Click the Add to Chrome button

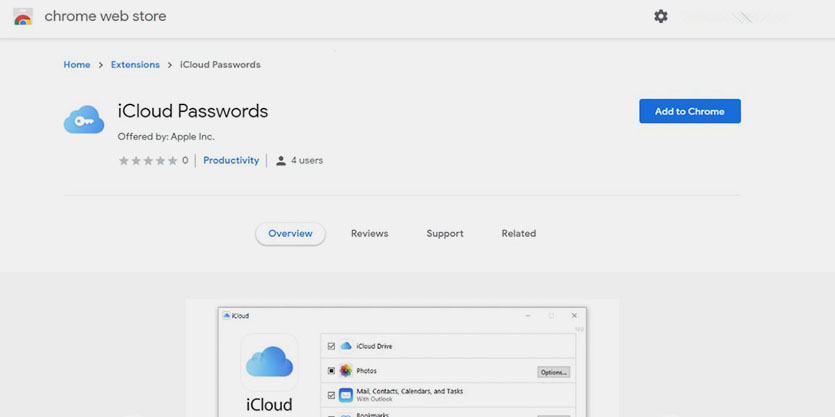tap(690, 111)
